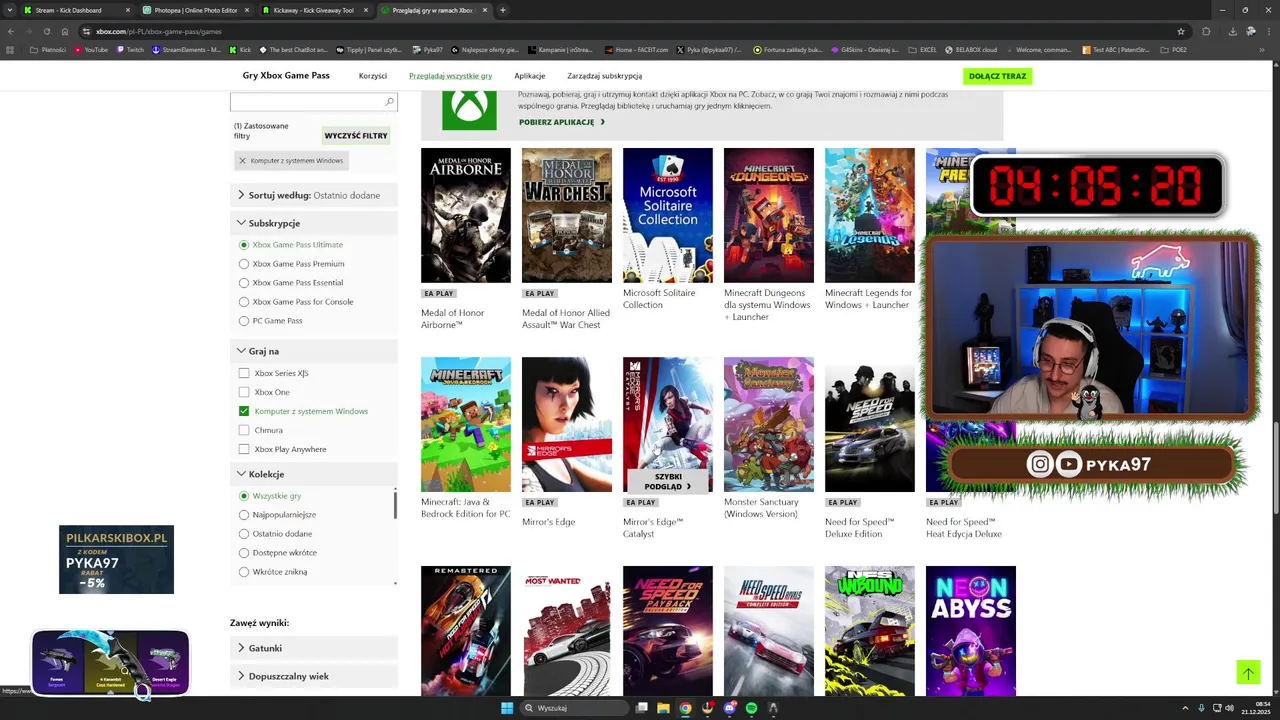Check the Xbox Play Anywhere box
The width and height of the screenshot is (1280, 720).
pos(244,449)
